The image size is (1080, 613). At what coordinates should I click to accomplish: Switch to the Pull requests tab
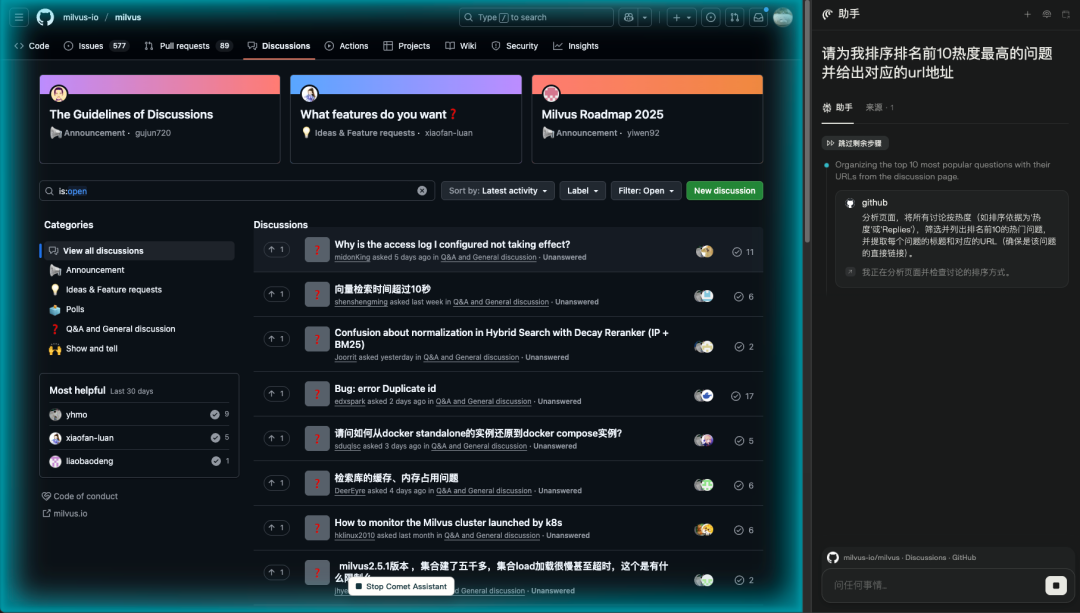187,46
